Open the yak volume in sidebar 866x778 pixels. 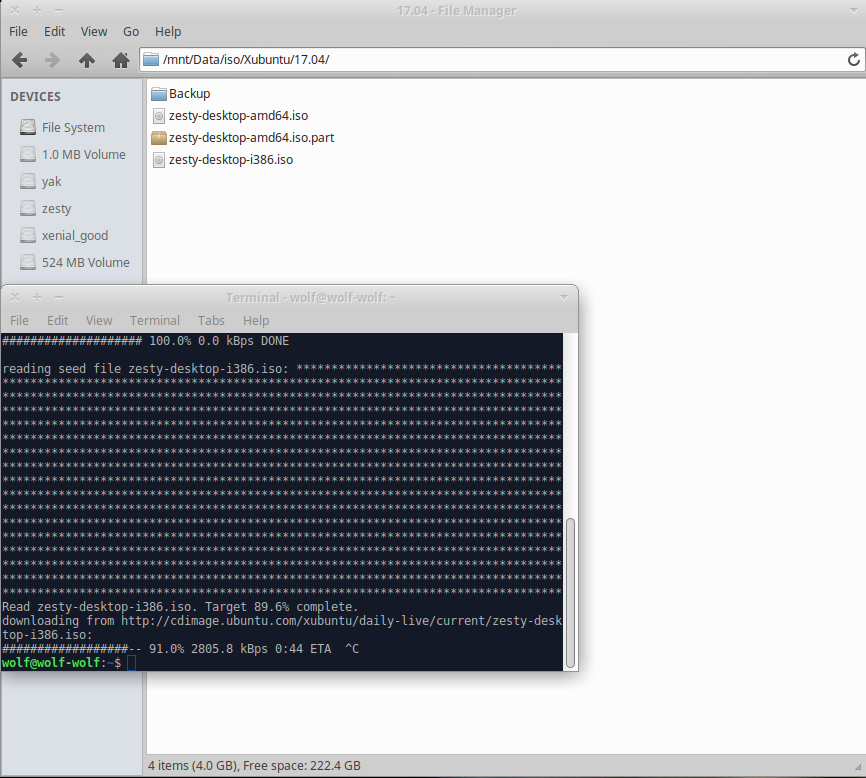[x=51, y=182]
